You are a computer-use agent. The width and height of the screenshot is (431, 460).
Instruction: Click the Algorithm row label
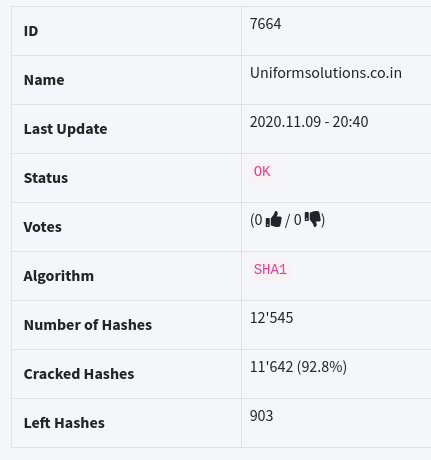(x=59, y=276)
